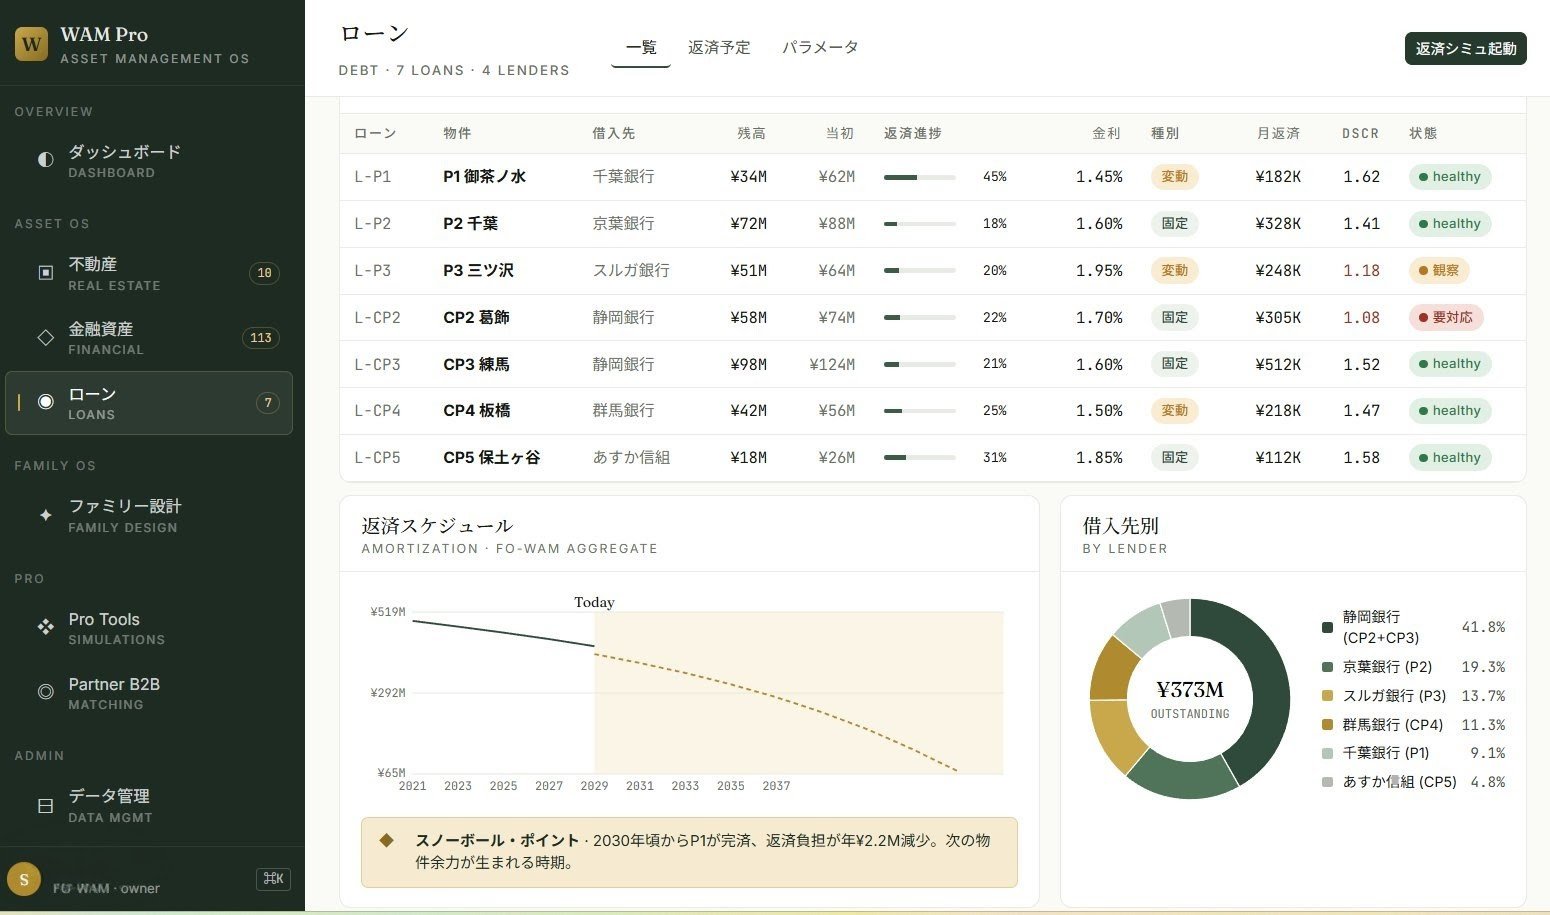Open Data Management (データ管理)

(x=108, y=804)
